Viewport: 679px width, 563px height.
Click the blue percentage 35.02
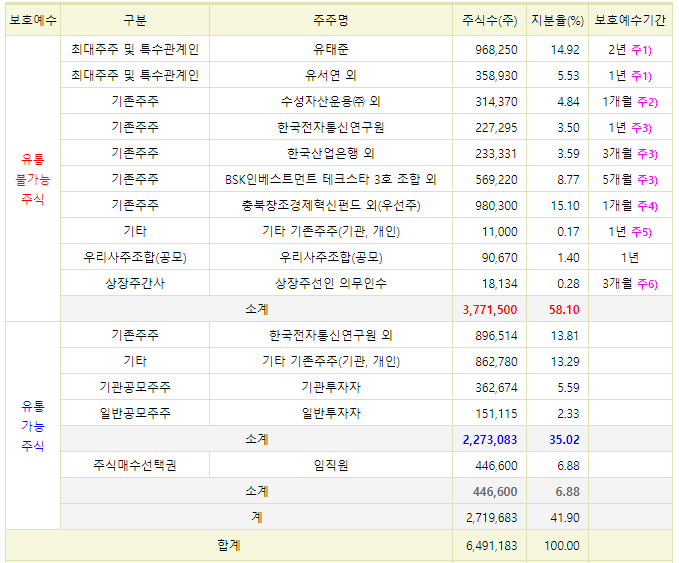(564, 440)
